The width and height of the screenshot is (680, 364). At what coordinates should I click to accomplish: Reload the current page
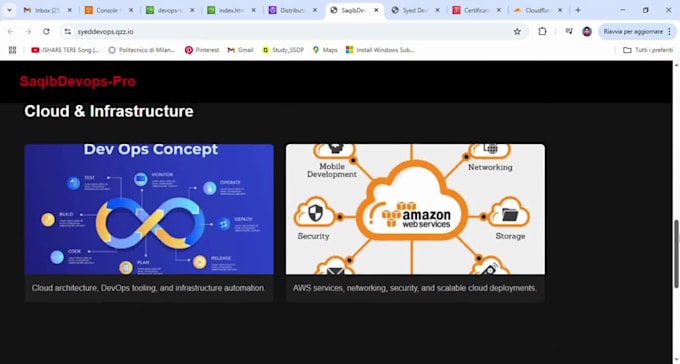click(x=46, y=32)
